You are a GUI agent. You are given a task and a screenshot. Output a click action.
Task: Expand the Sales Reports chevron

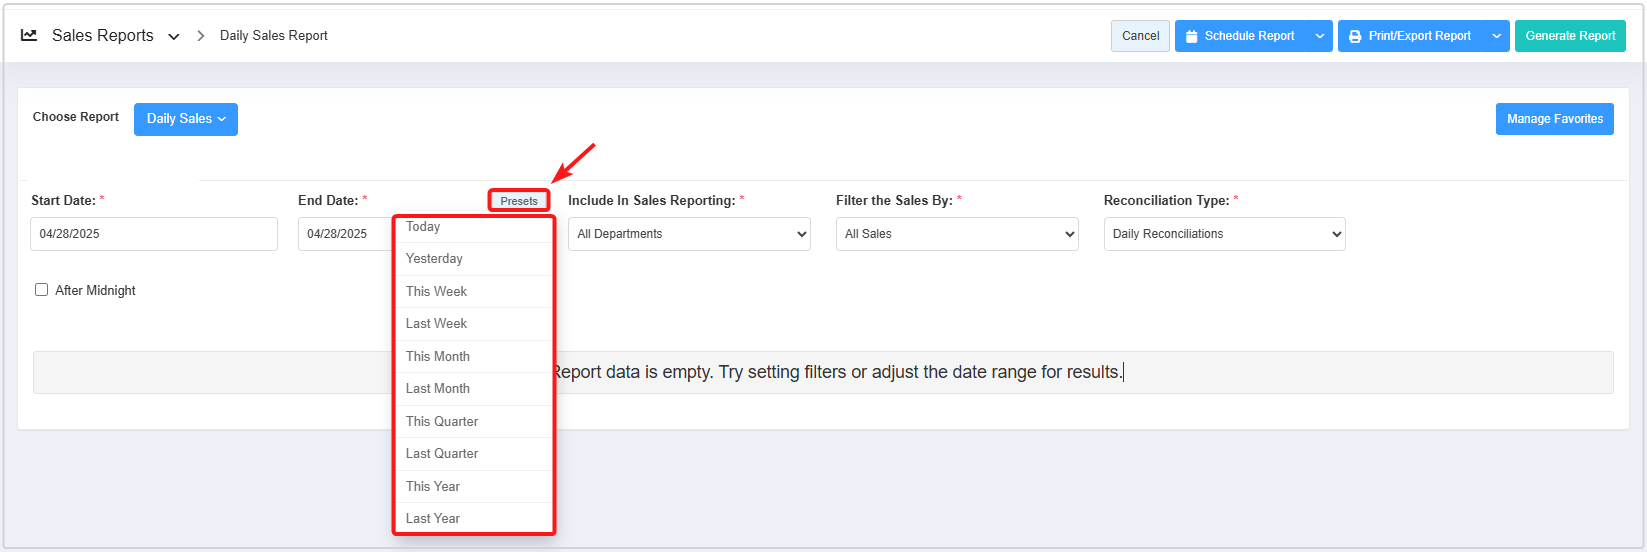click(174, 36)
